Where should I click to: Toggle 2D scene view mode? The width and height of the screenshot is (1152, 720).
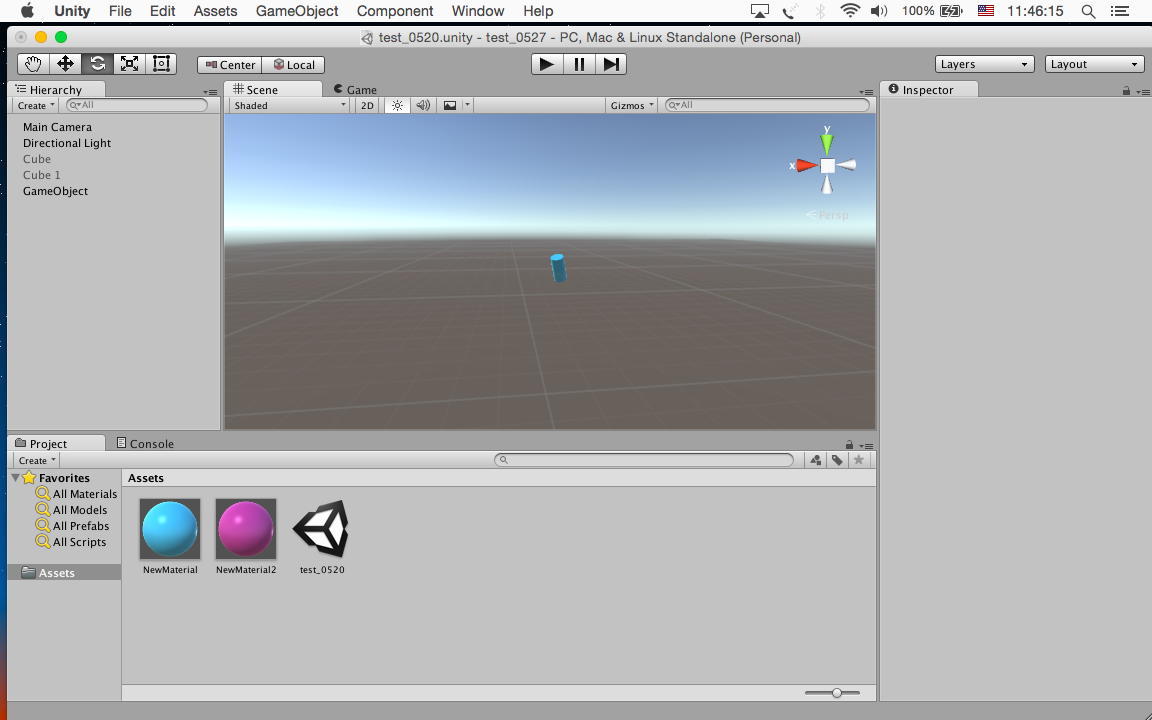point(367,105)
